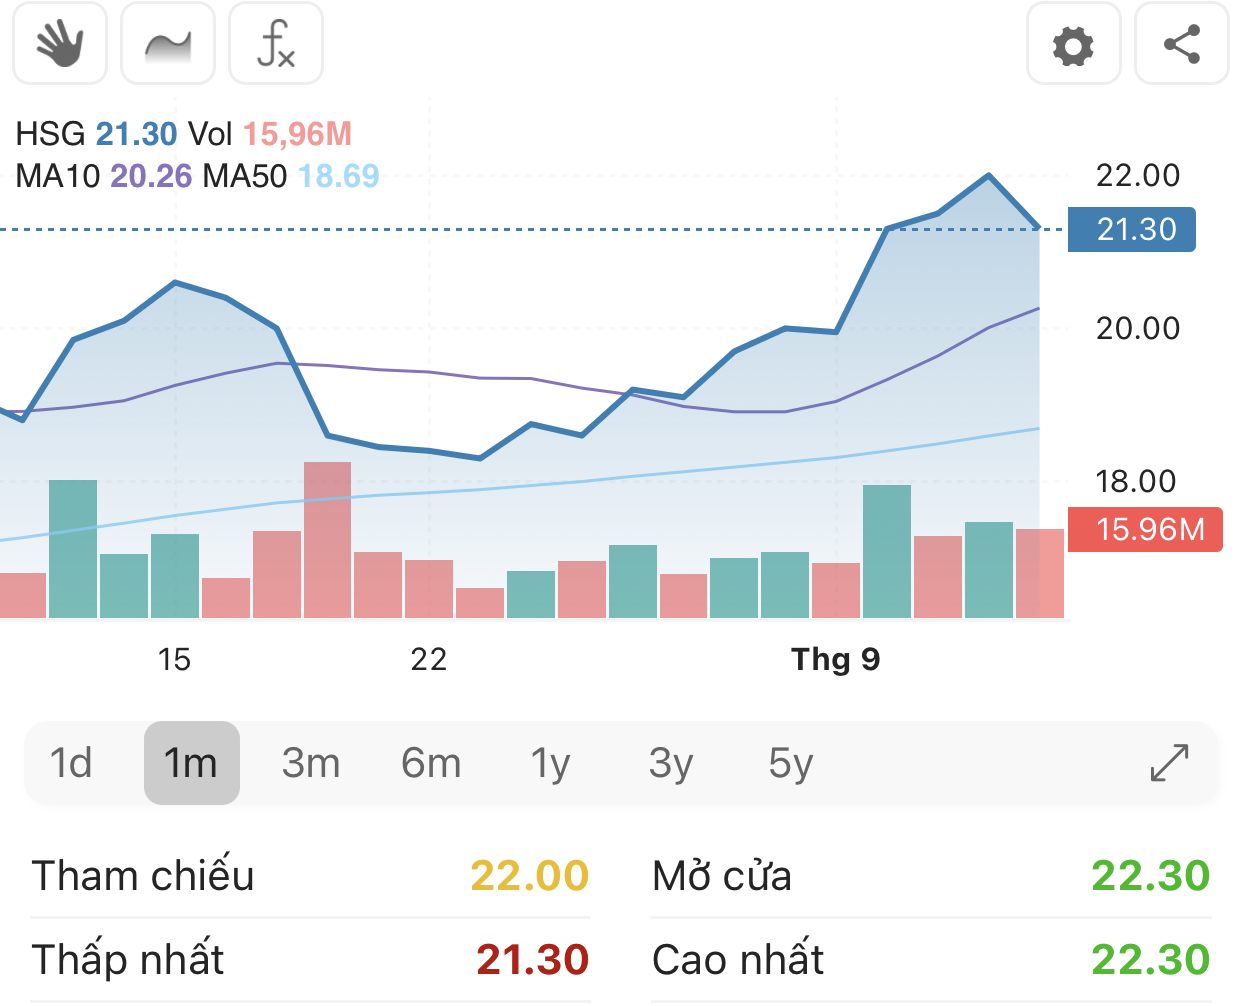Expand chart to fullscreen with arrows icon
The image size is (1242, 1006).
[1169, 763]
